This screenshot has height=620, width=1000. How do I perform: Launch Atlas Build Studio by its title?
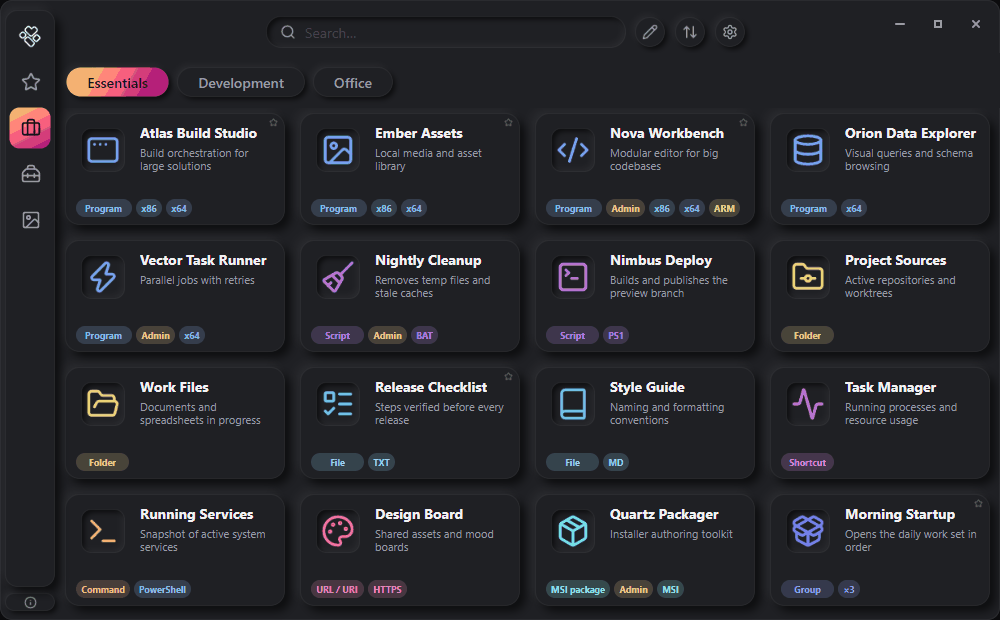point(198,133)
